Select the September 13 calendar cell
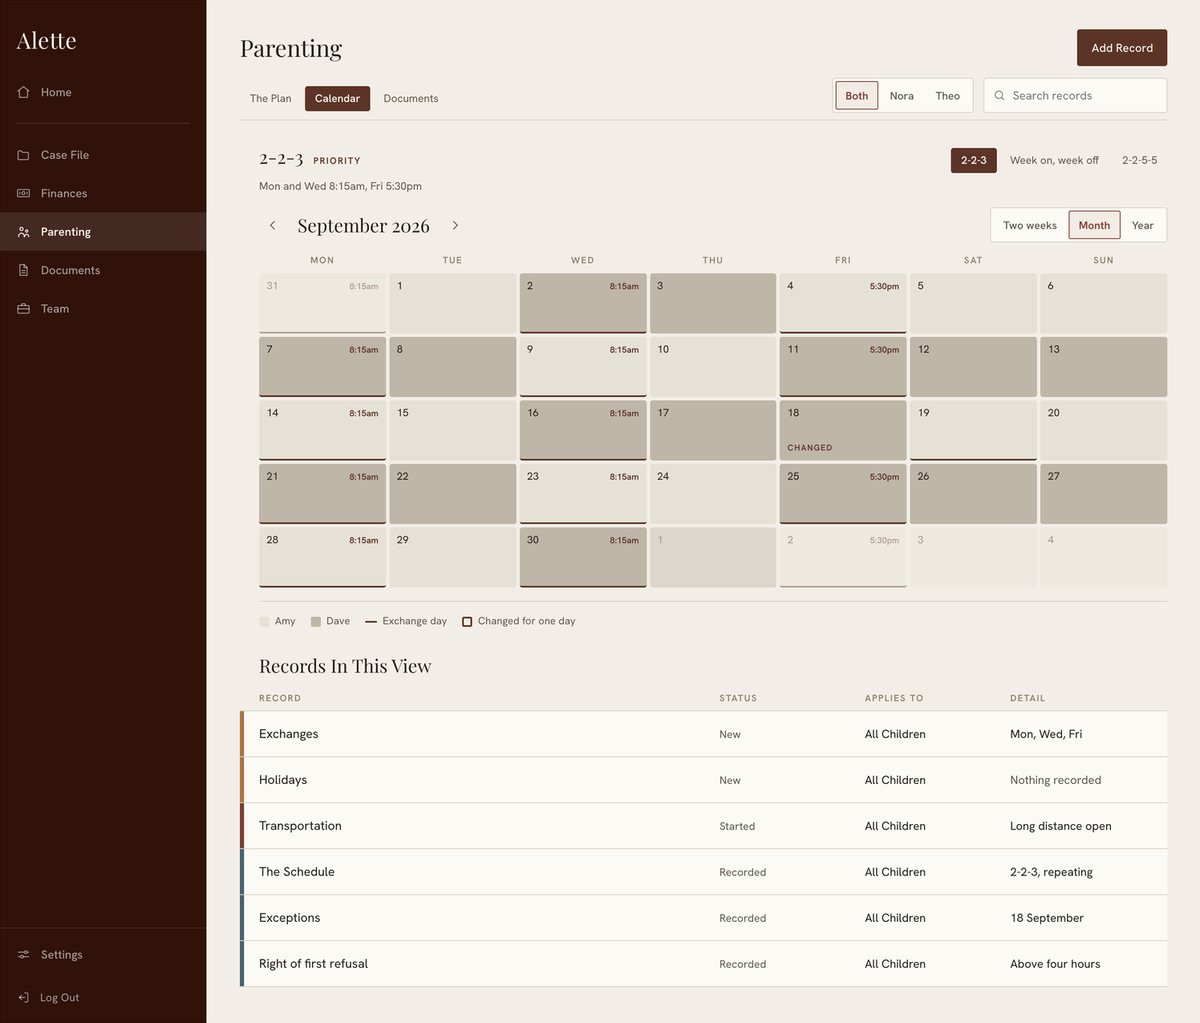Image resolution: width=1200 pixels, height=1023 pixels. pyautogui.click(x=1103, y=367)
